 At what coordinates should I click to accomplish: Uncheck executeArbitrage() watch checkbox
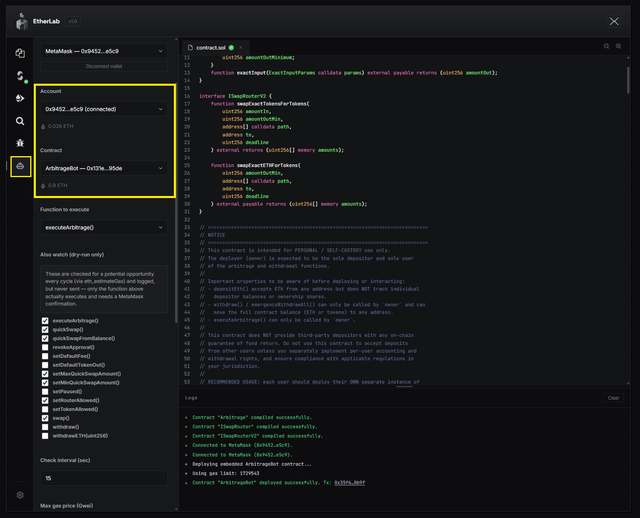pos(45,321)
